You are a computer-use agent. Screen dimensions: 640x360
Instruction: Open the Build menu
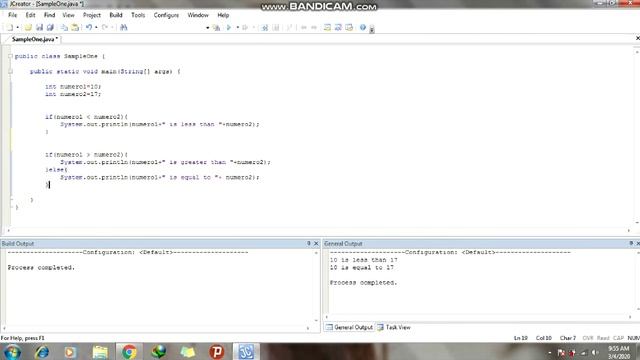(116, 15)
